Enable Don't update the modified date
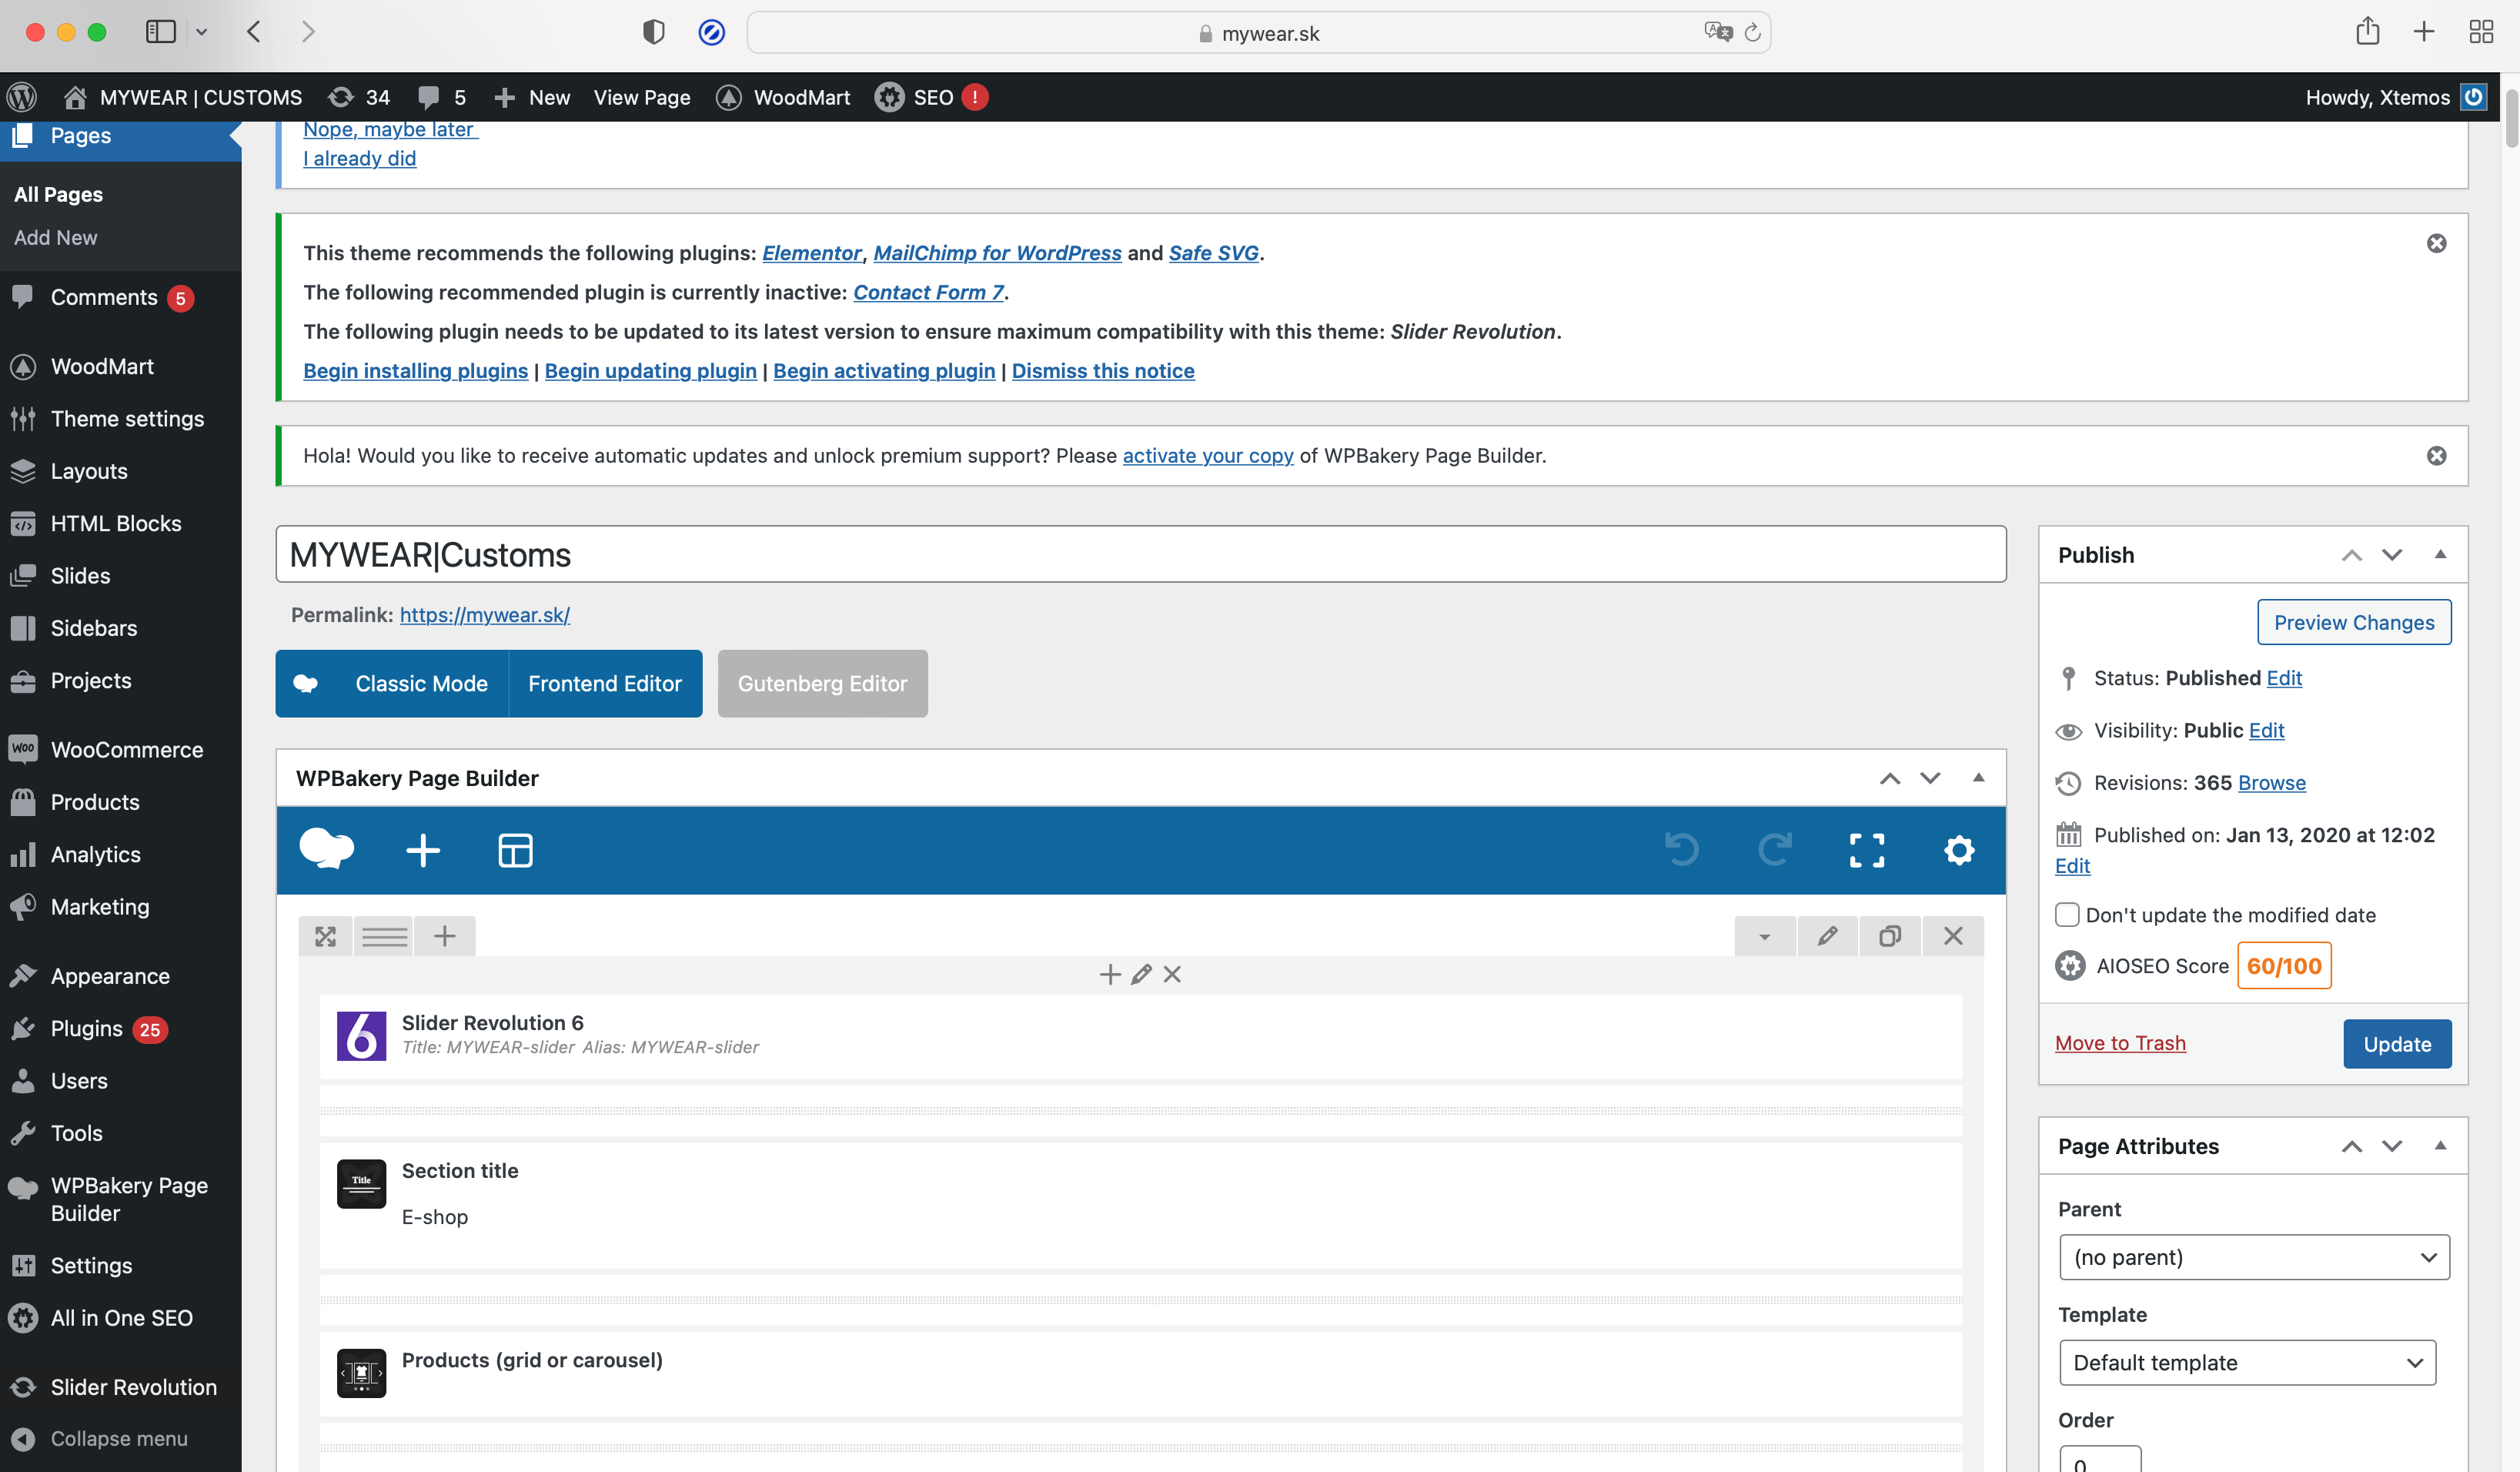Screen dimensions: 2520x1472 click(2067, 914)
